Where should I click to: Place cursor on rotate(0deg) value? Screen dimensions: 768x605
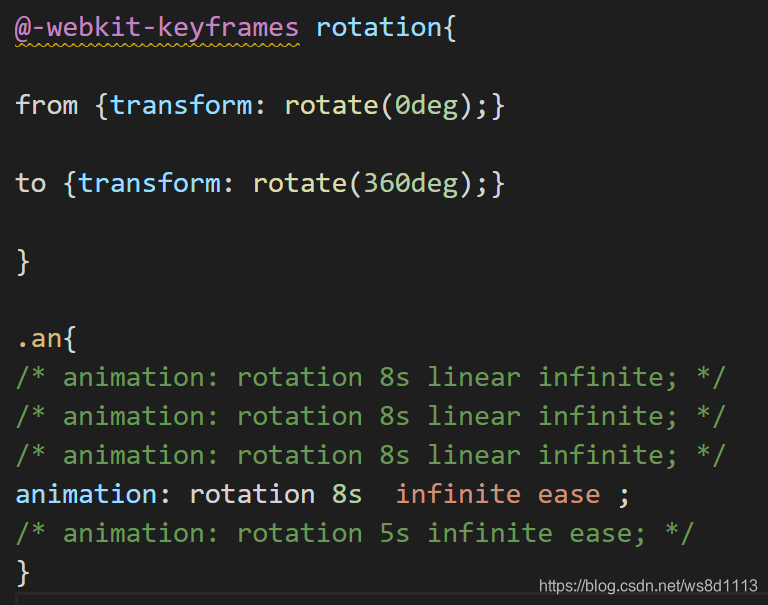pyautogui.click(x=378, y=106)
